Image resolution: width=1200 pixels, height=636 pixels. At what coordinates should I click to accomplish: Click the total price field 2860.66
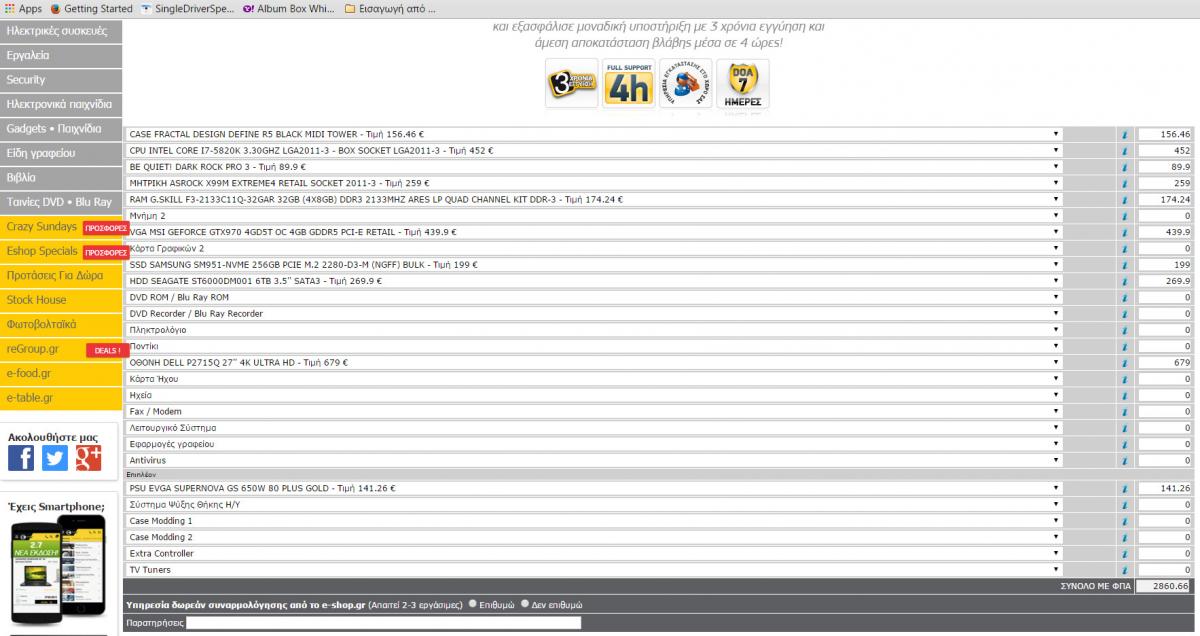point(1164,586)
